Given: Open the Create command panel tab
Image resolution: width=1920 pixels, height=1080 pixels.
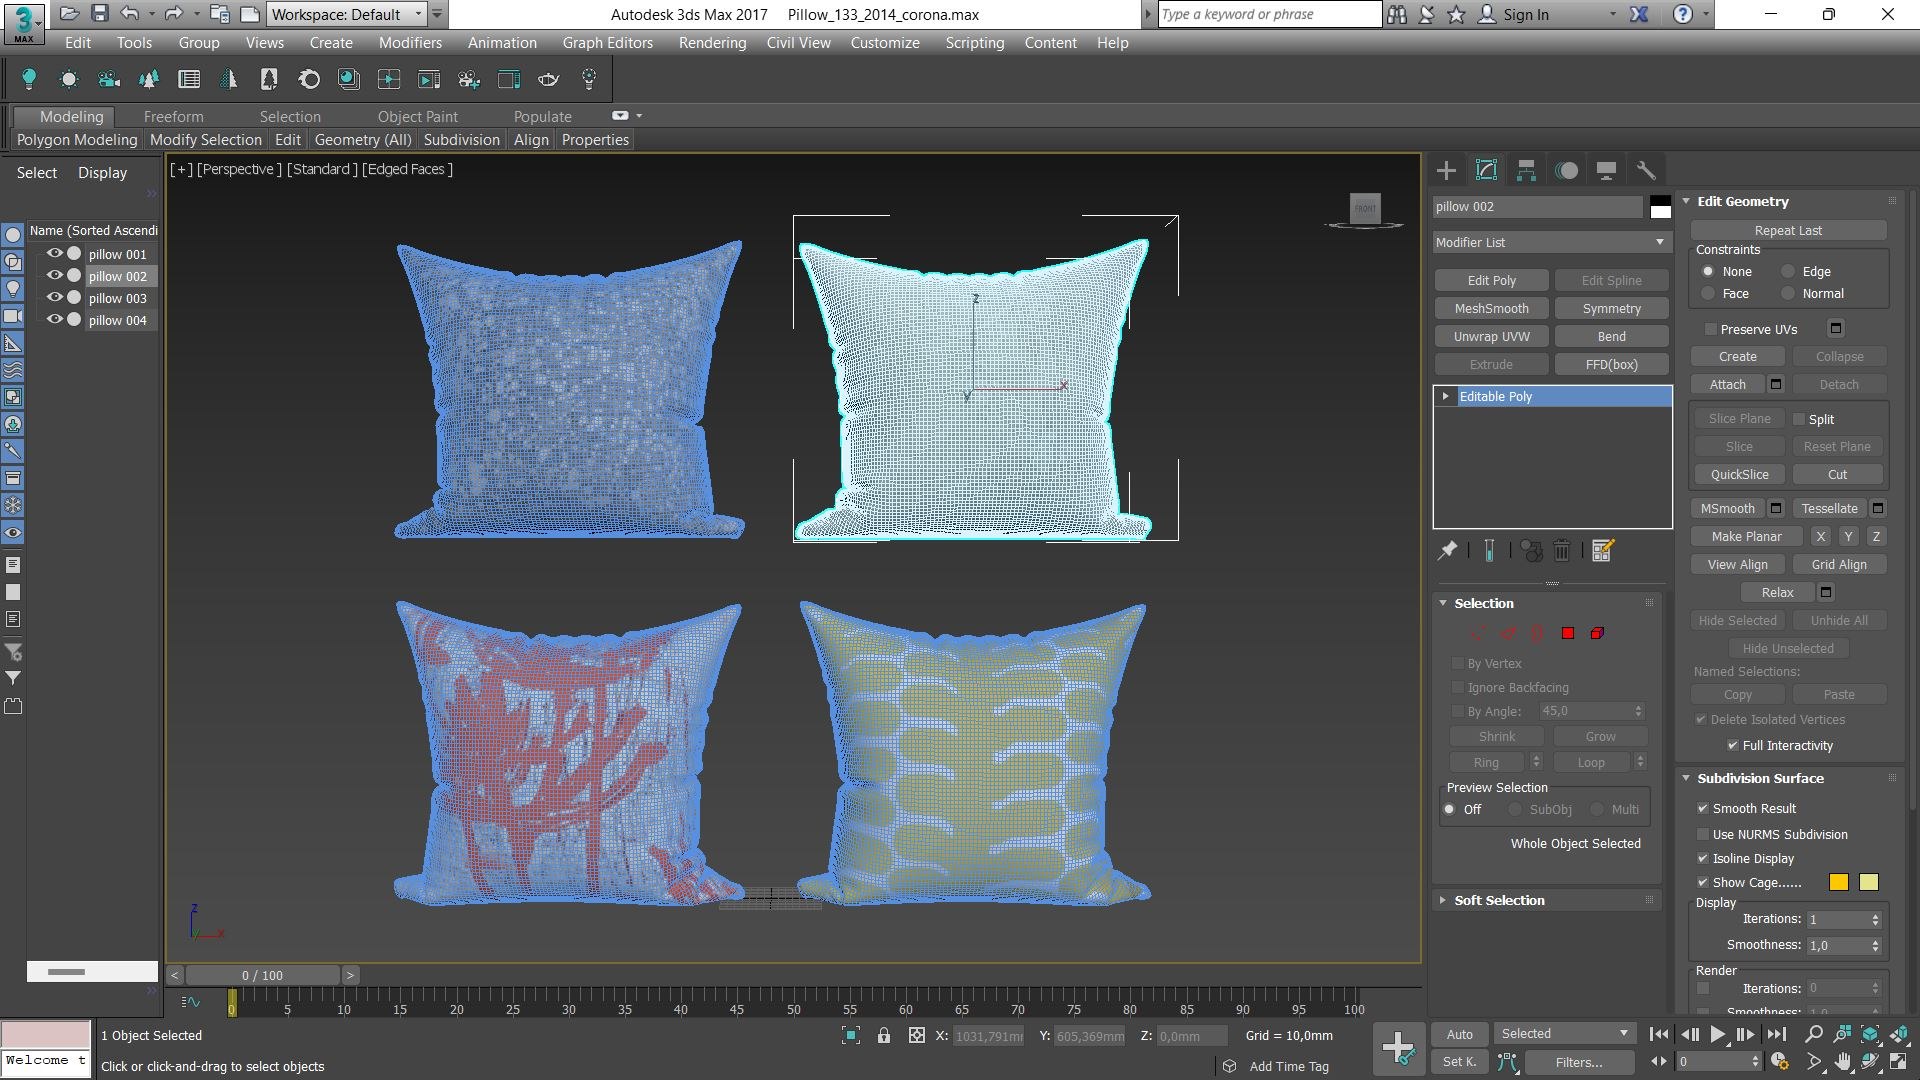Looking at the screenshot, I should click(x=1446, y=170).
